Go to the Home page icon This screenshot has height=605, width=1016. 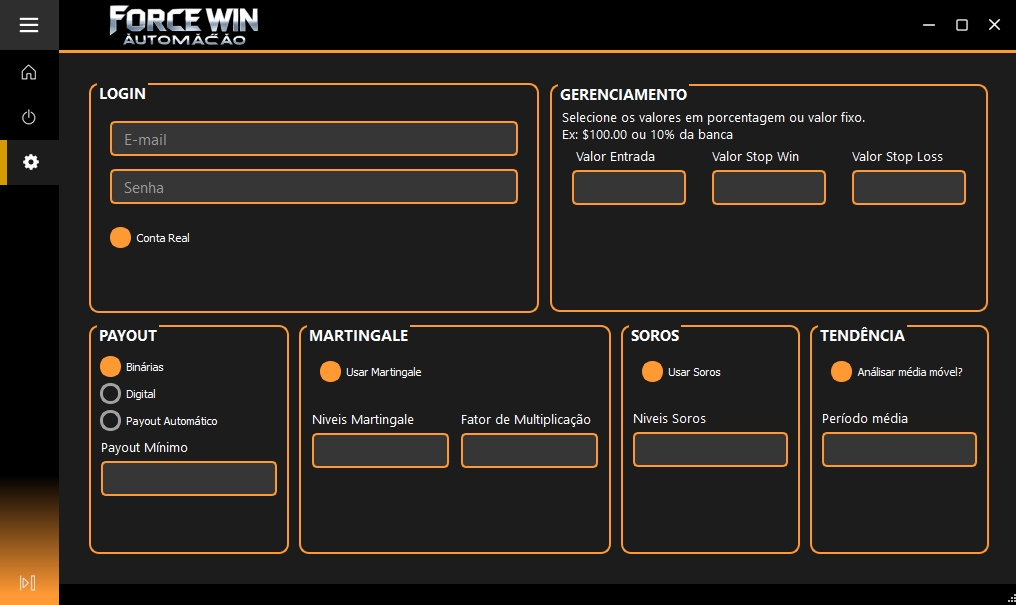pyautogui.click(x=29, y=72)
